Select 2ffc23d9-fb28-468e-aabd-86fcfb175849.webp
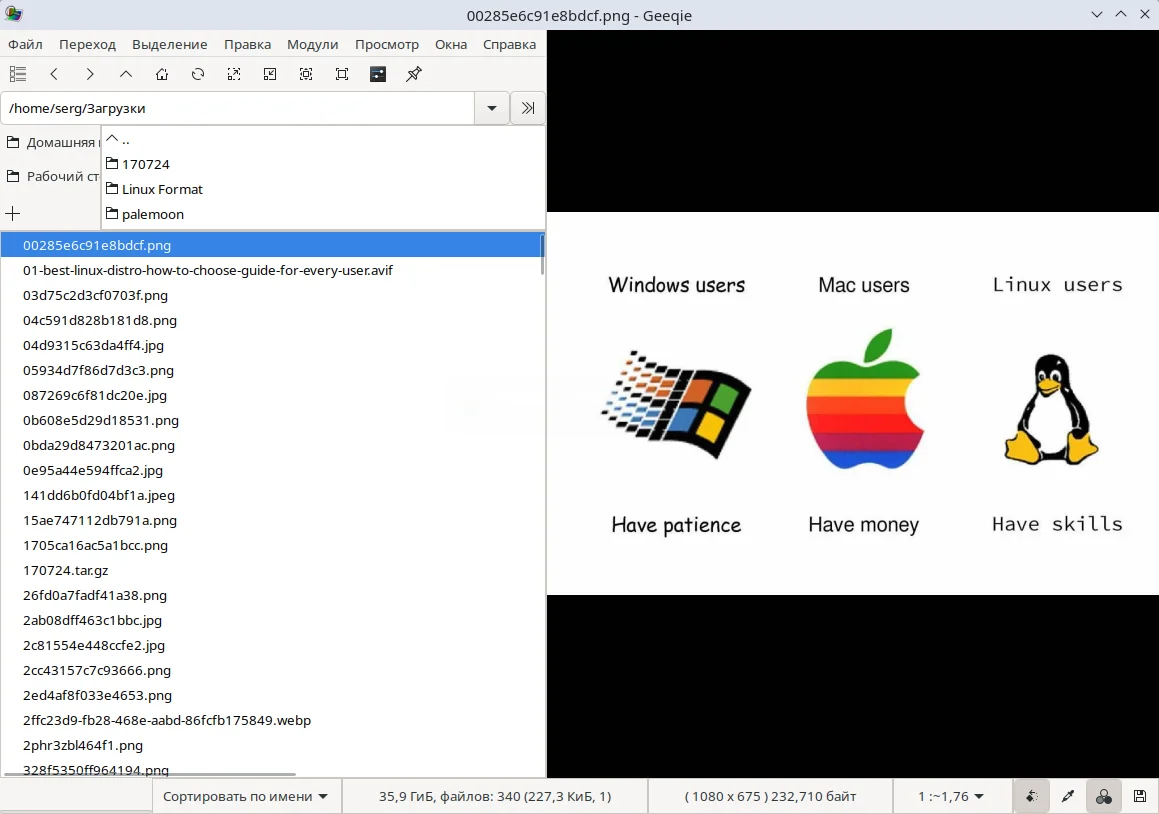Screen dimensions: 1159x814 (271, 720)
